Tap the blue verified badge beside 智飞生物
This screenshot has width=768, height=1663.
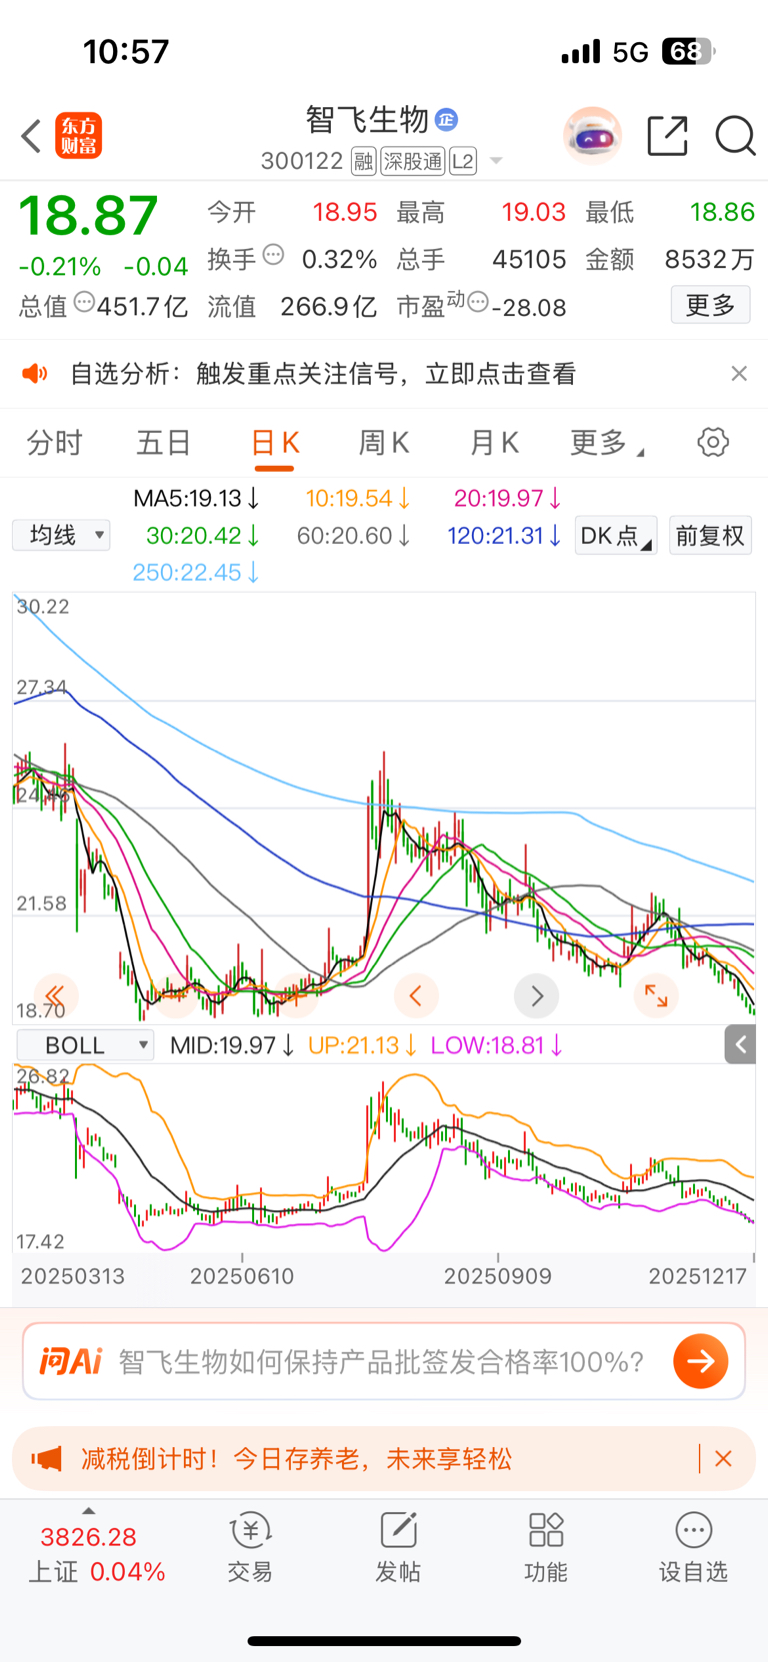447,120
